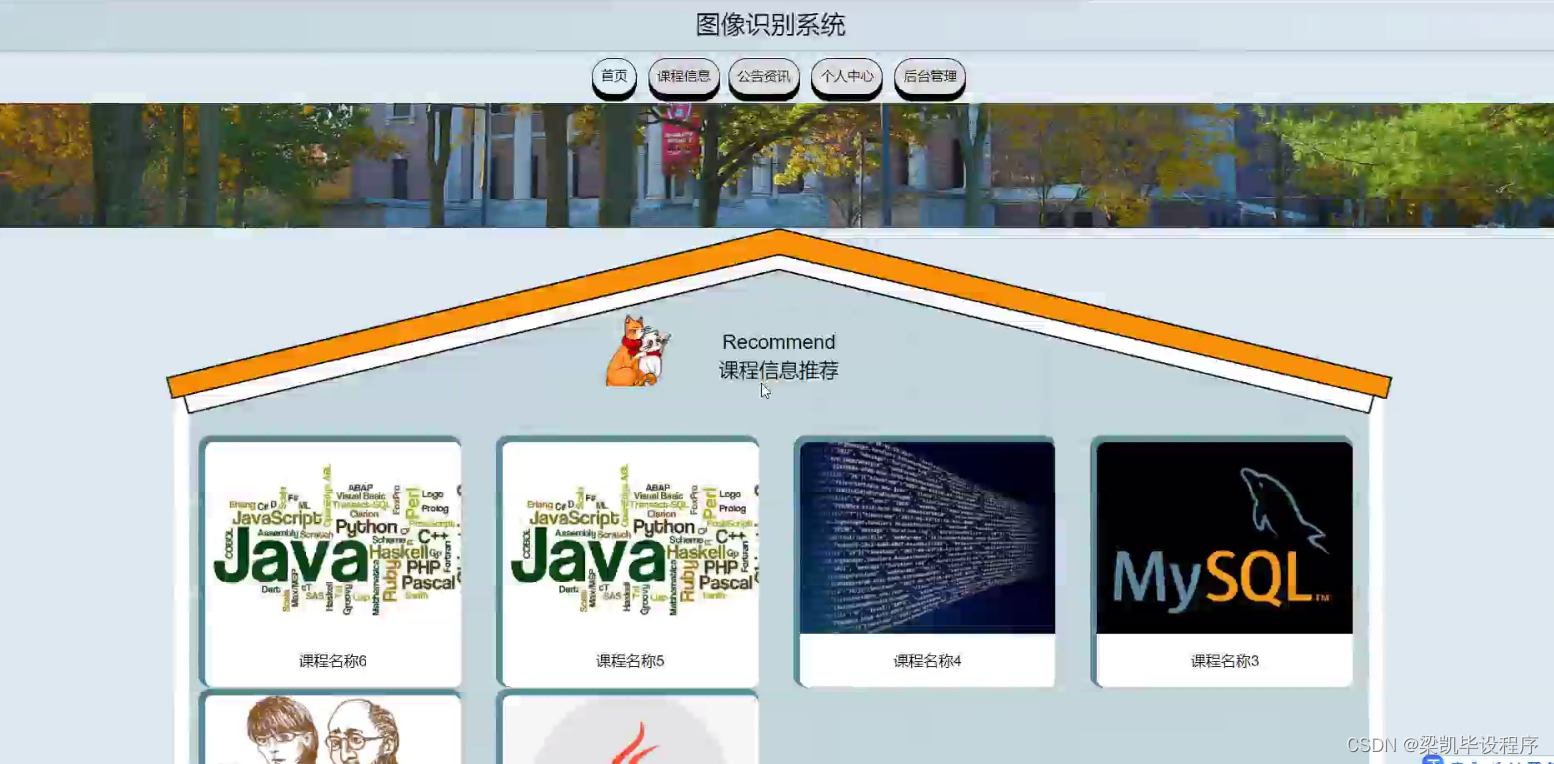
Task: Open the 首页 navigation button
Action: (x=613, y=76)
